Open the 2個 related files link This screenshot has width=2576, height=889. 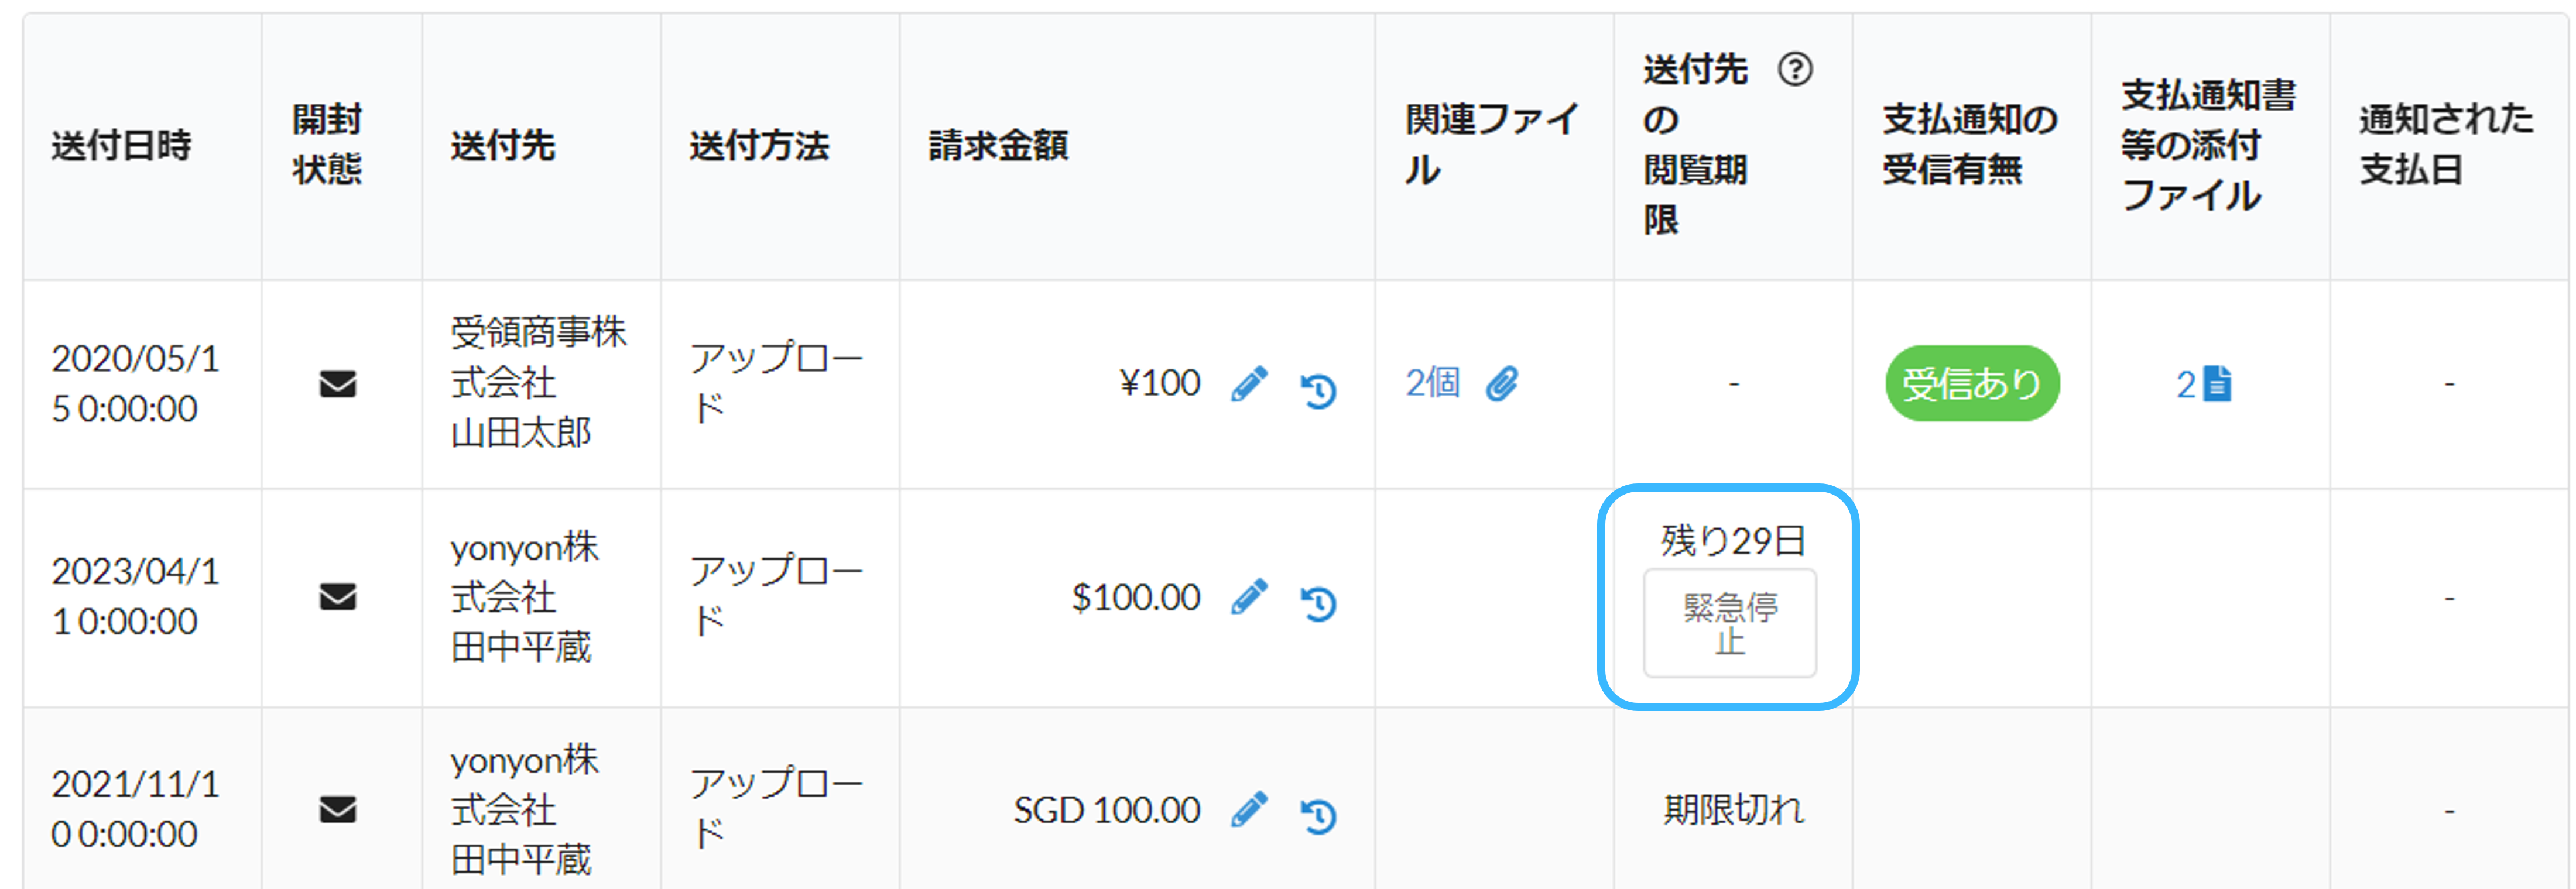(1433, 384)
